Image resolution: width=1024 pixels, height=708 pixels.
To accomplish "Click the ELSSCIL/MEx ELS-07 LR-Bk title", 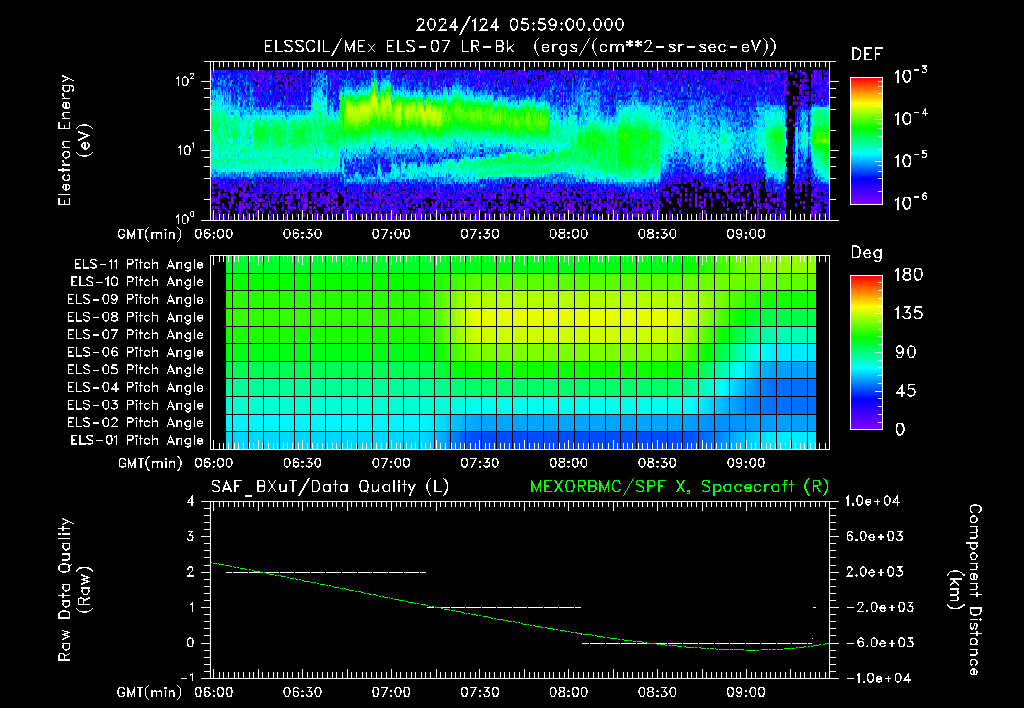I will pyautogui.click(x=389, y=47).
